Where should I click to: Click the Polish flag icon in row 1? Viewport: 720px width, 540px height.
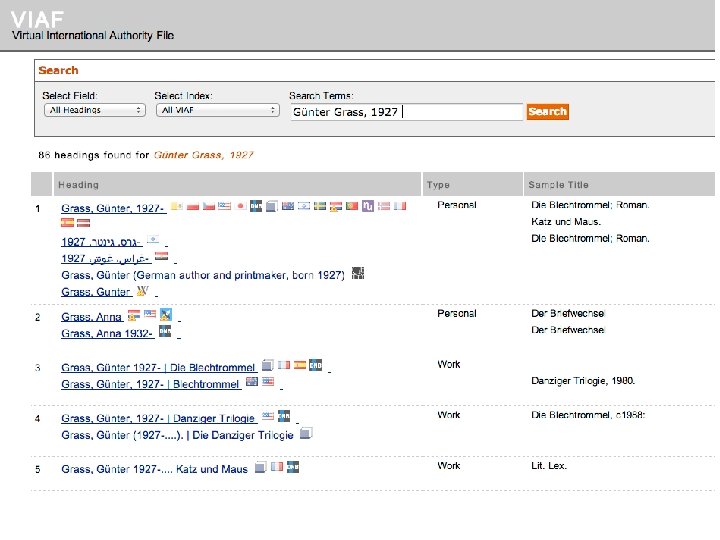click(193, 206)
